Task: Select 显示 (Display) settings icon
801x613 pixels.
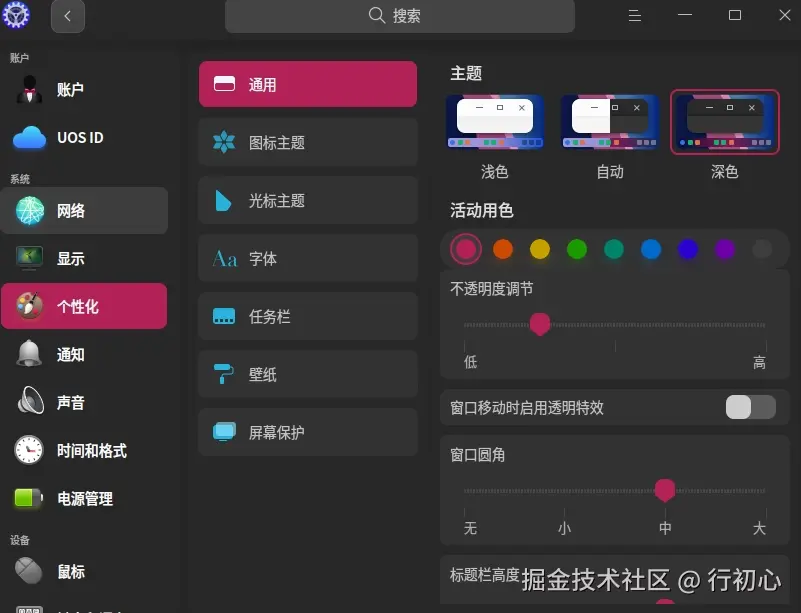Action: [28, 258]
